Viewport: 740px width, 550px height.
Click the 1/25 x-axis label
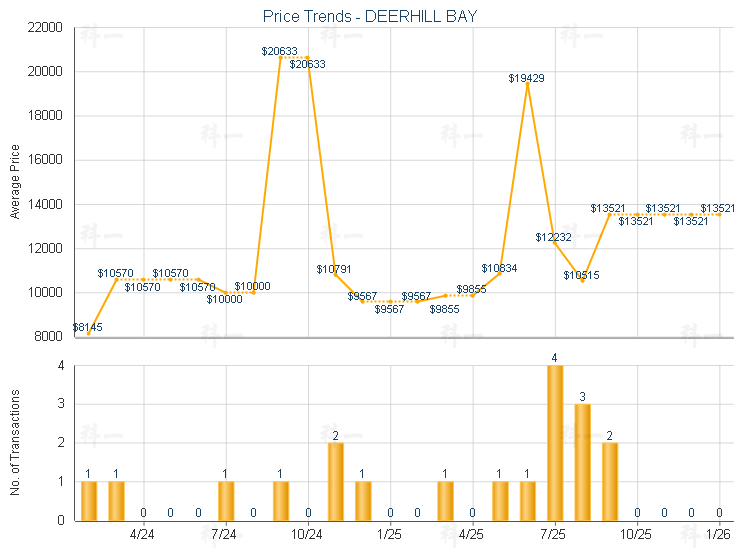tap(390, 535)
